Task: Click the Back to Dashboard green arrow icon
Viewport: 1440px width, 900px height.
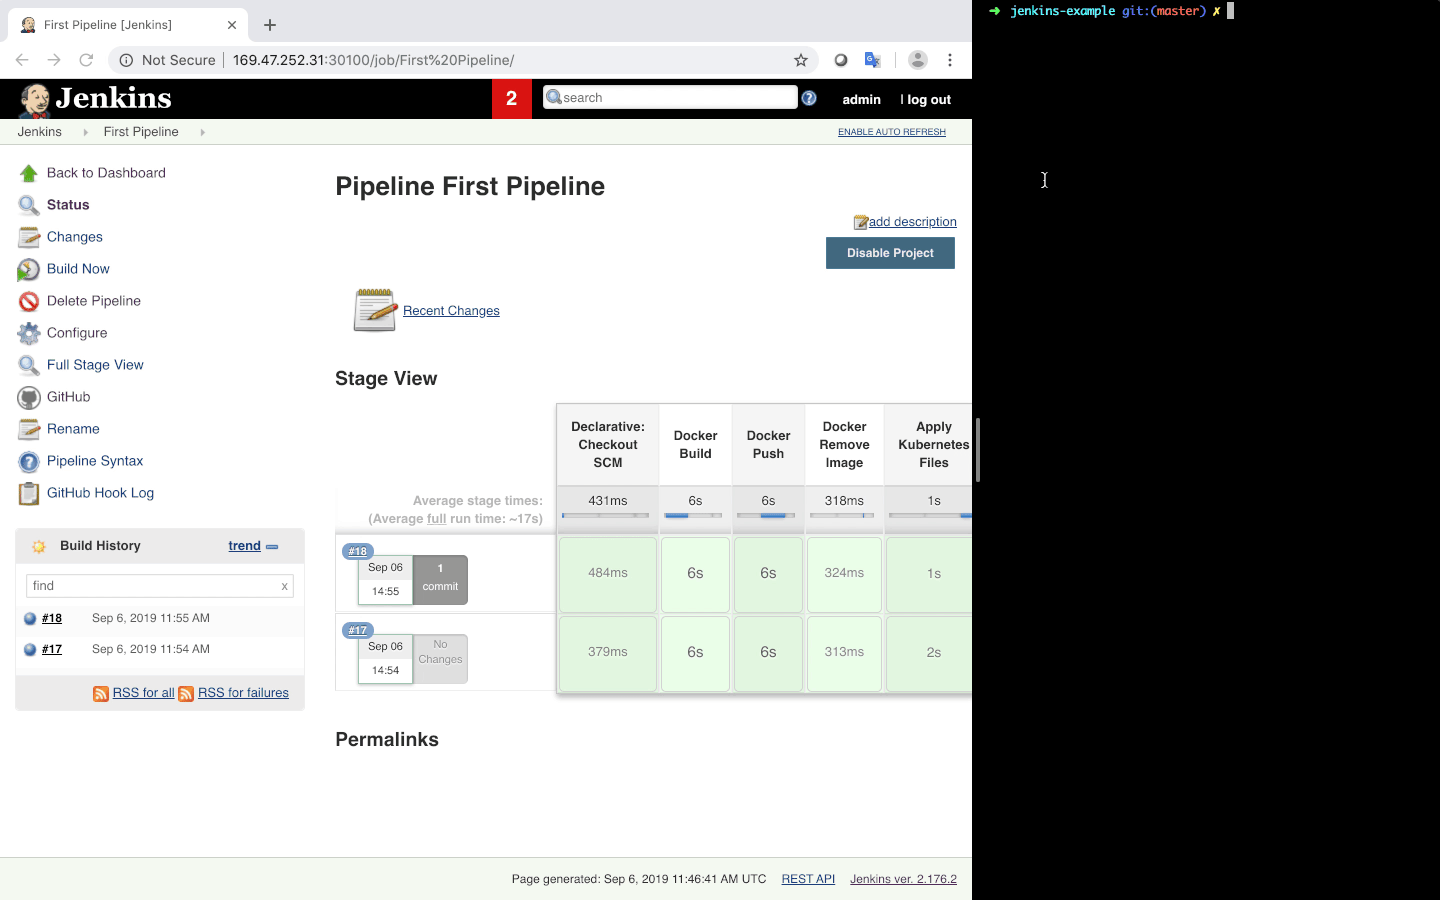Action: point(29,173)
